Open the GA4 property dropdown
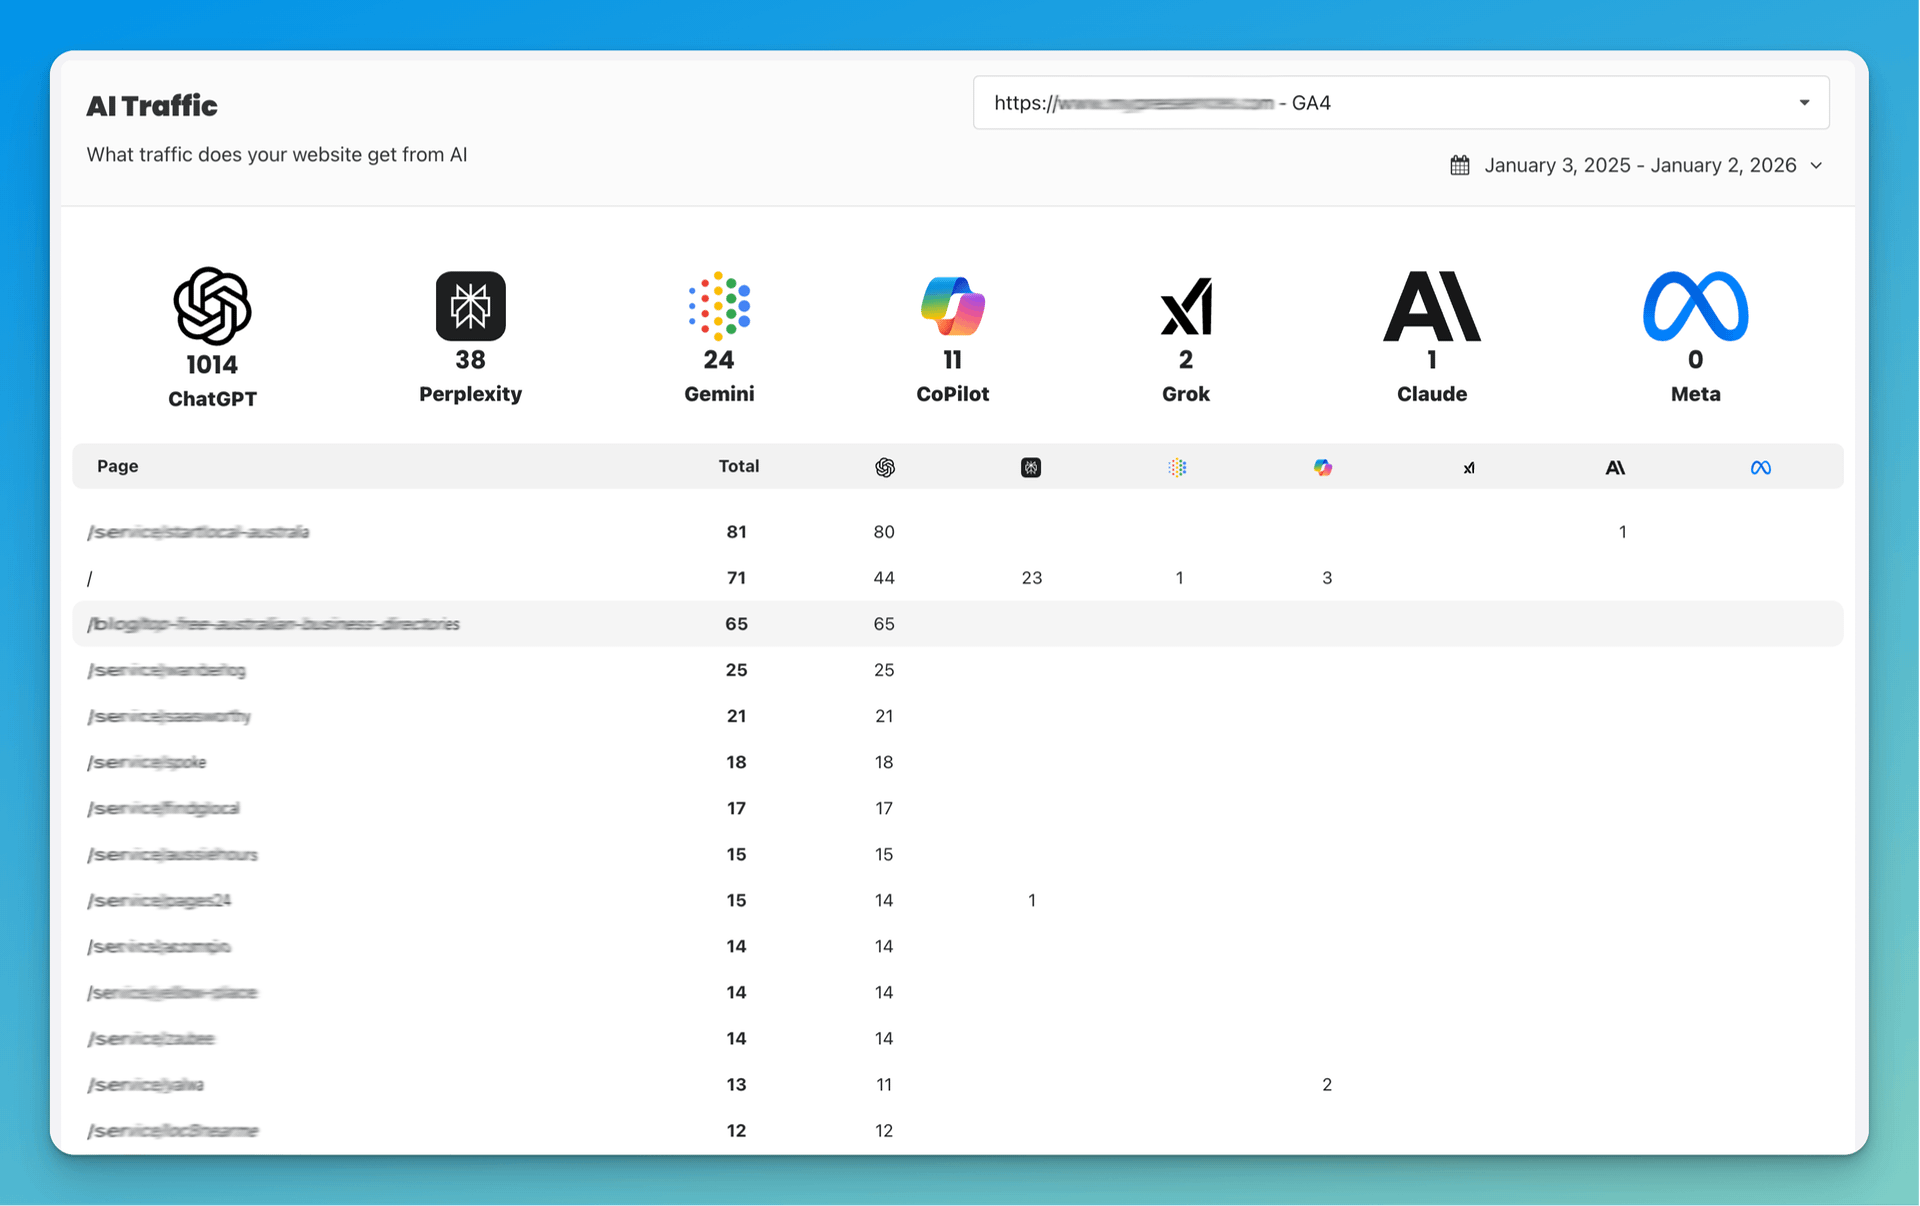 (1400, 102)
